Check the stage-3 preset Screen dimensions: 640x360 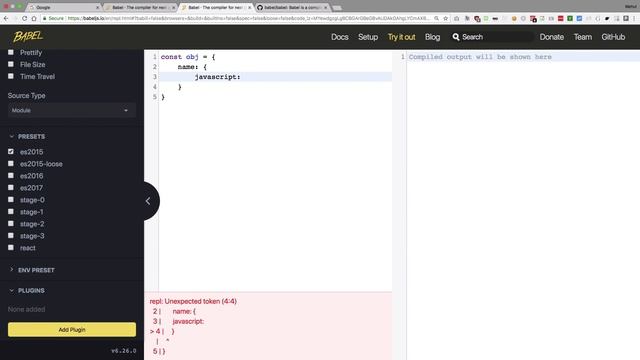pyautogui.click(x=11, y=236)
